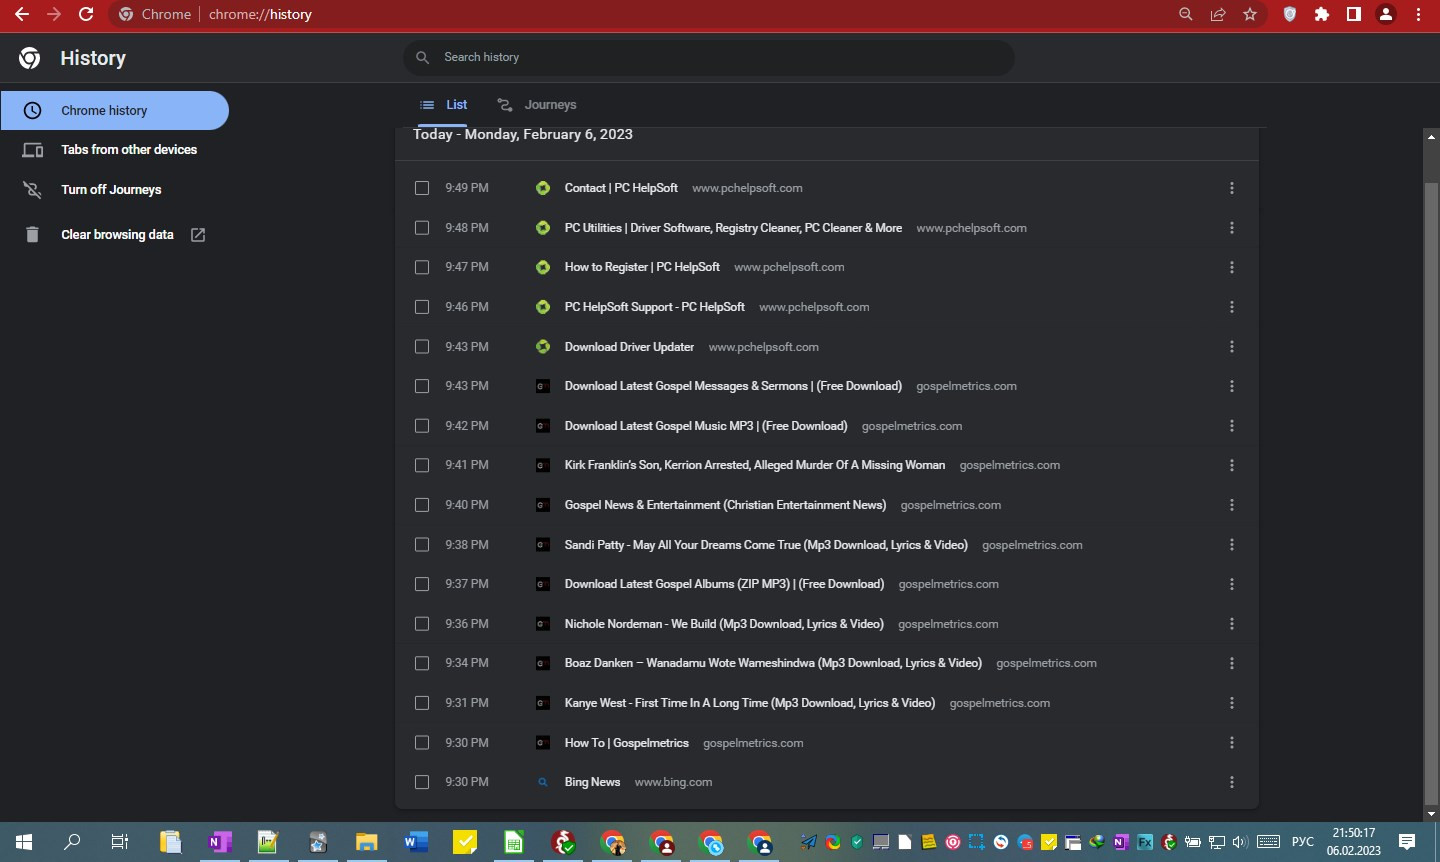Open actions menu for Gospel Music MP3 entry
This screenshot has width=1440, height=862.
pyautogui.click(x=1232, y=426)
